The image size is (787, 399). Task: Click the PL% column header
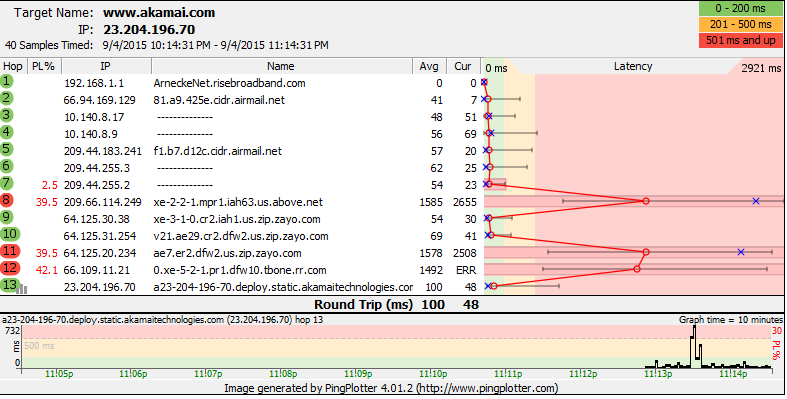(x=44, y=66)
